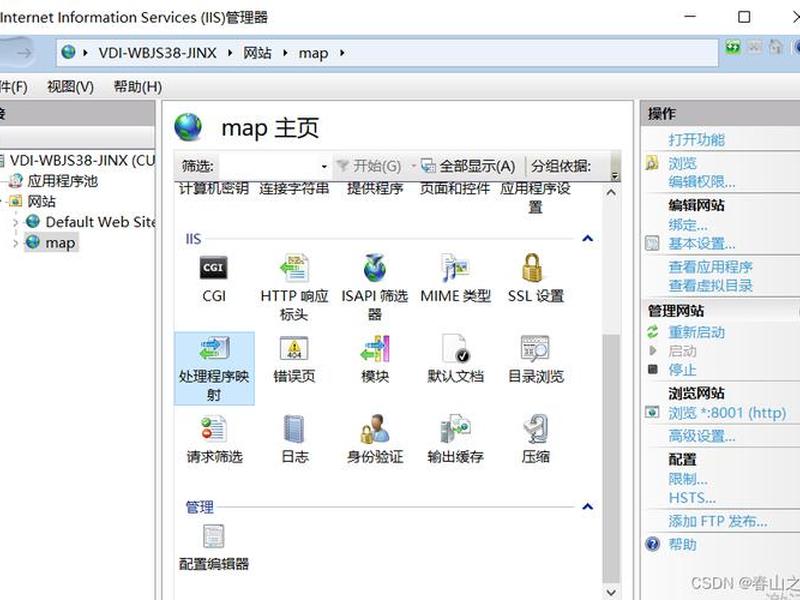
Task: Open 高级设置... link
Action: pos(702,436)
